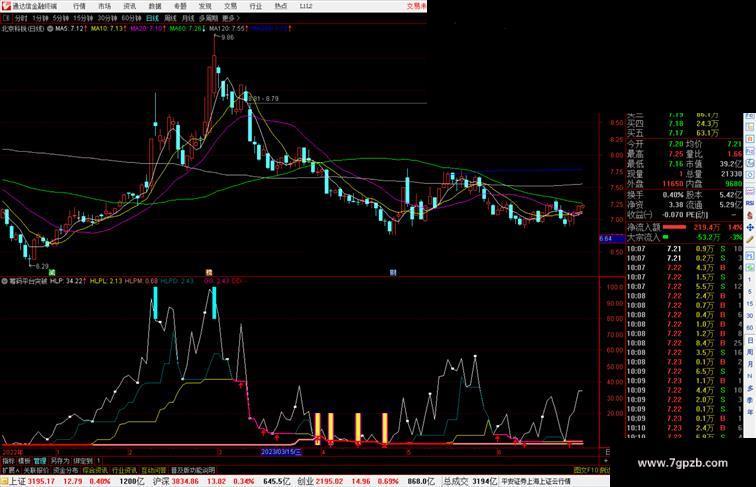
Task: Open the 数据 menu
Action: tap(155, 6)
